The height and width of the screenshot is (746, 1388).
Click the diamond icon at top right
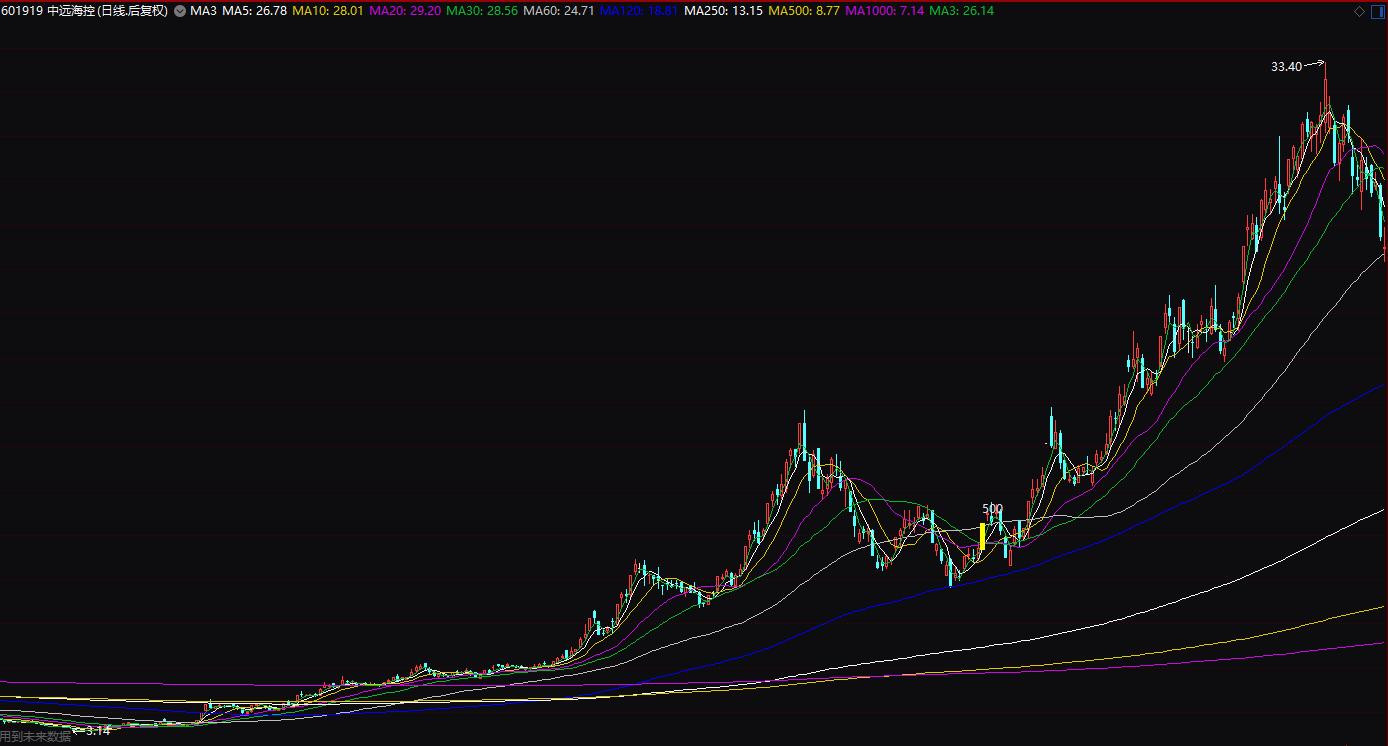[x=1359, y=11]
